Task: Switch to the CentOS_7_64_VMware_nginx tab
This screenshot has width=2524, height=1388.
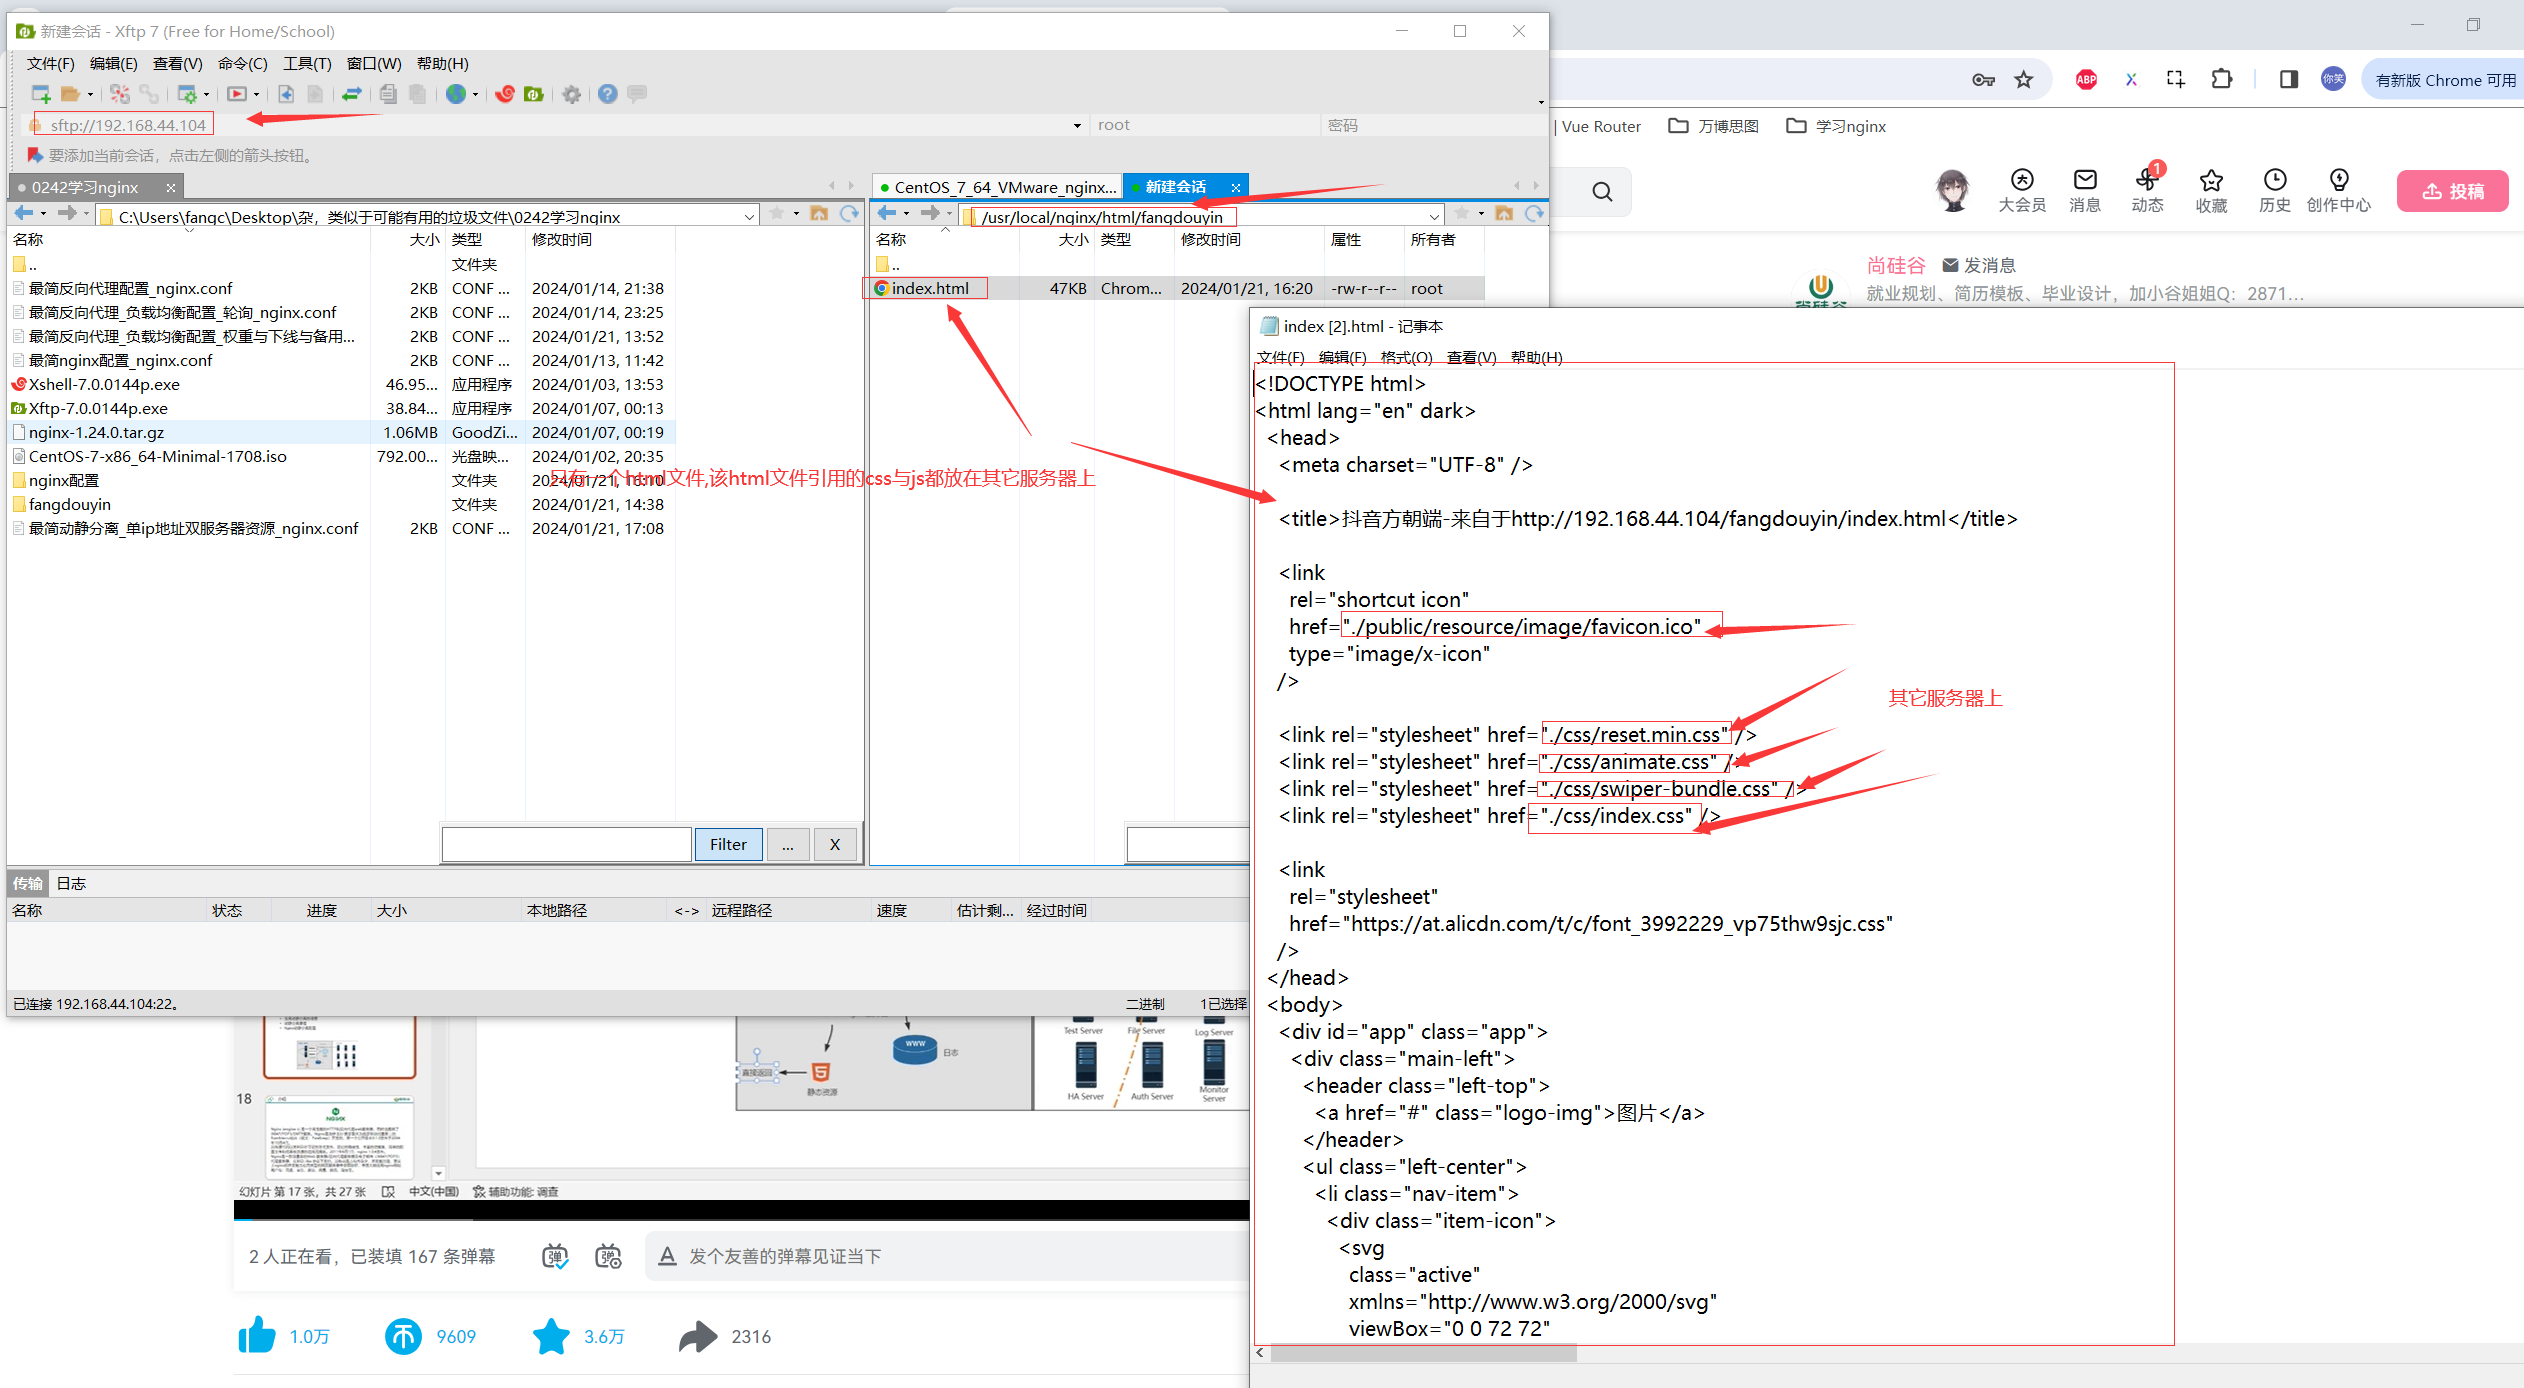Action: pos(997,187)
